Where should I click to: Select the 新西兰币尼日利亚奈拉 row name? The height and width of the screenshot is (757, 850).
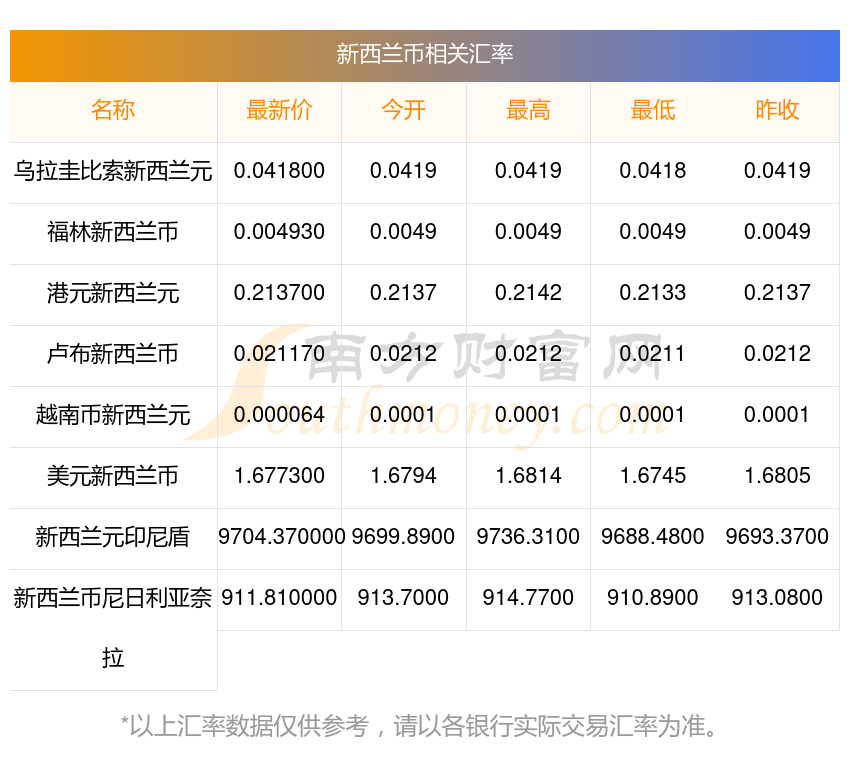pos(113,628)
